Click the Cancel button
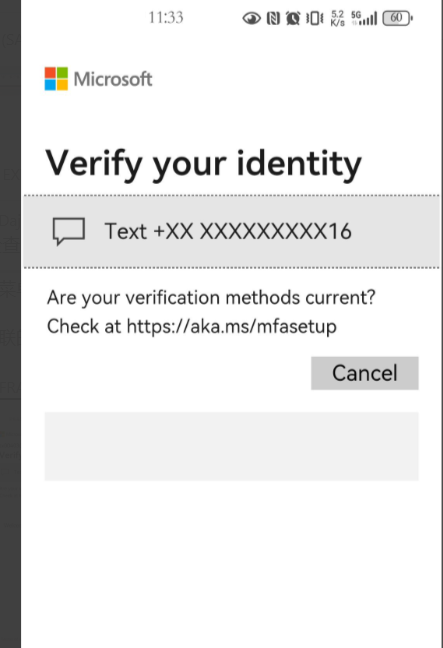 (x=364, y=373)
